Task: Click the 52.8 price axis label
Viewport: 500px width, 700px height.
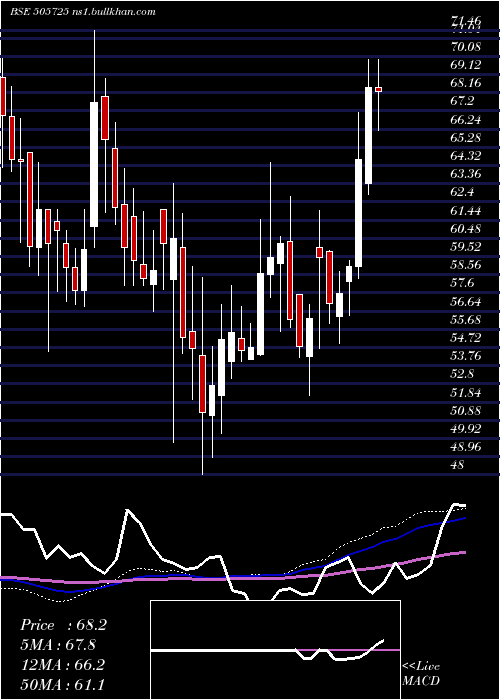Action: pyautogui.click(x=462, y=374)
